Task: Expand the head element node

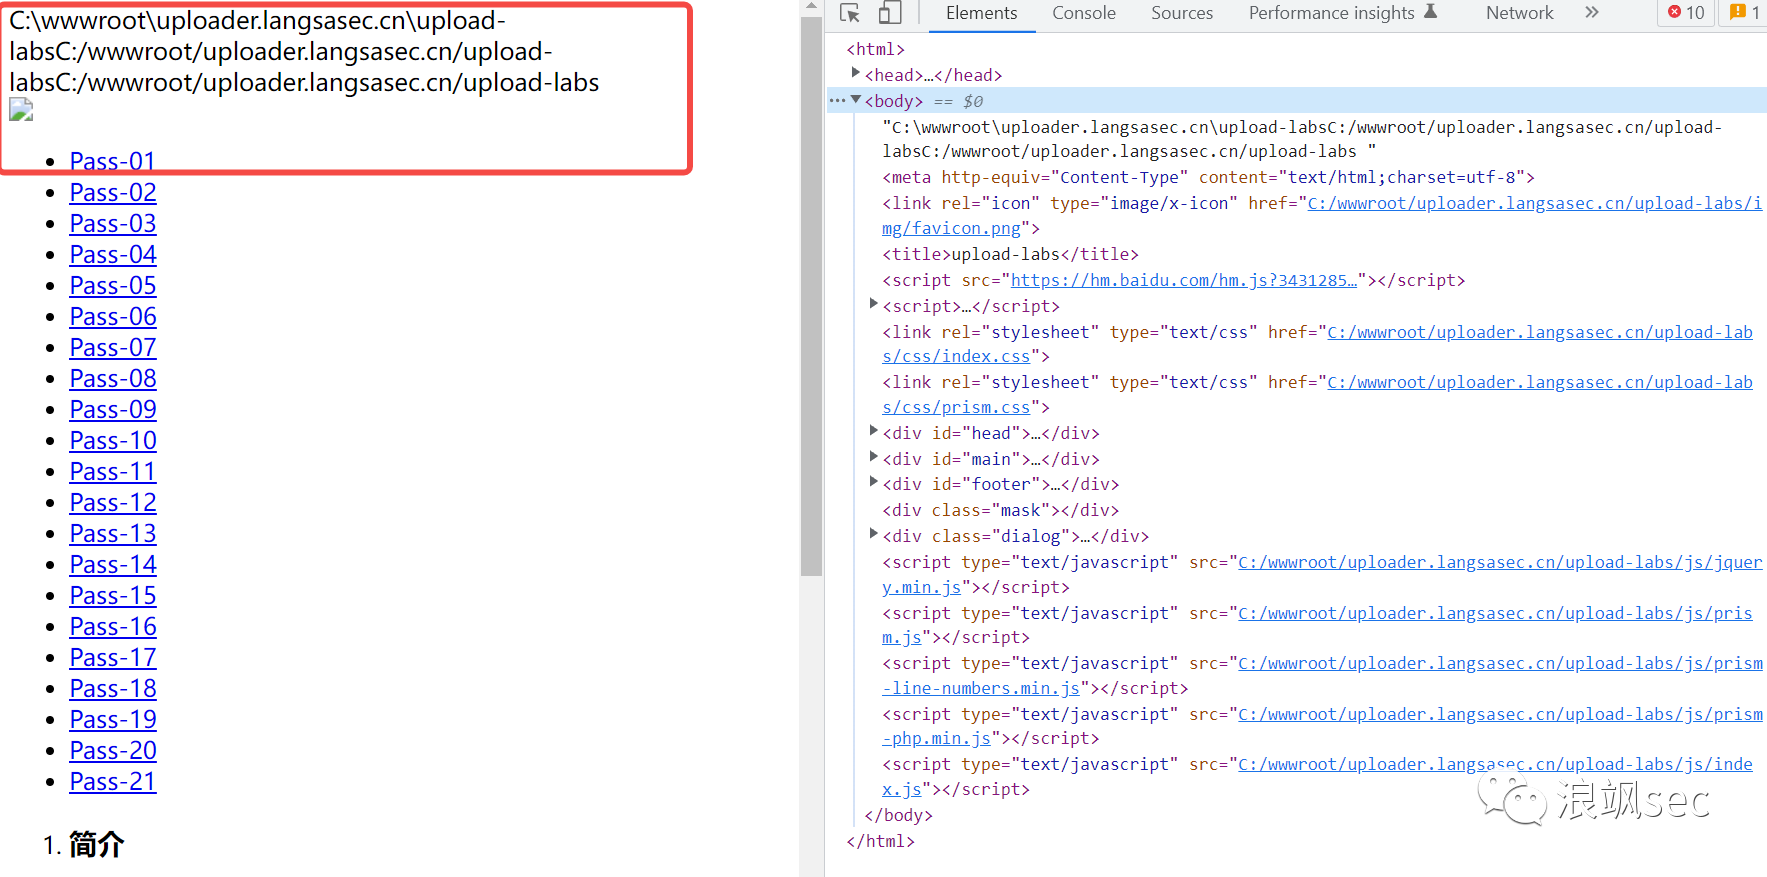Action: [856, 73]
